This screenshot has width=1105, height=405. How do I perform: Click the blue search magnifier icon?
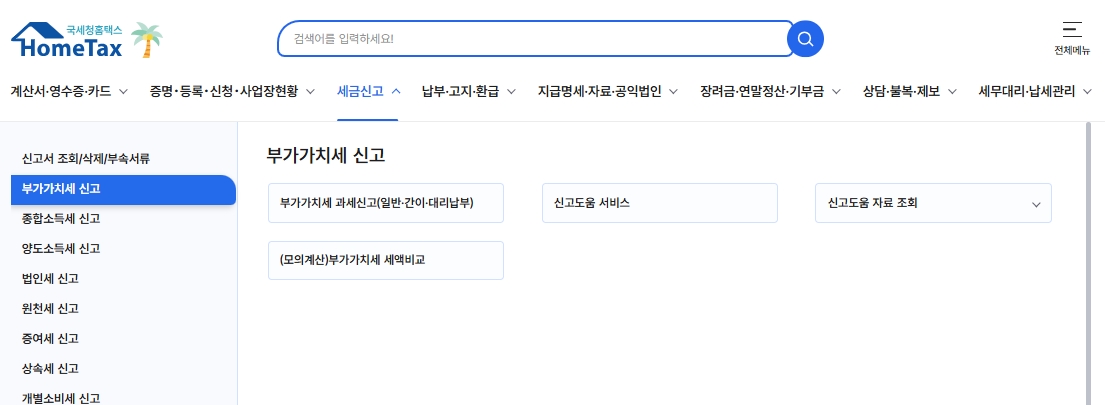[805, 39]
